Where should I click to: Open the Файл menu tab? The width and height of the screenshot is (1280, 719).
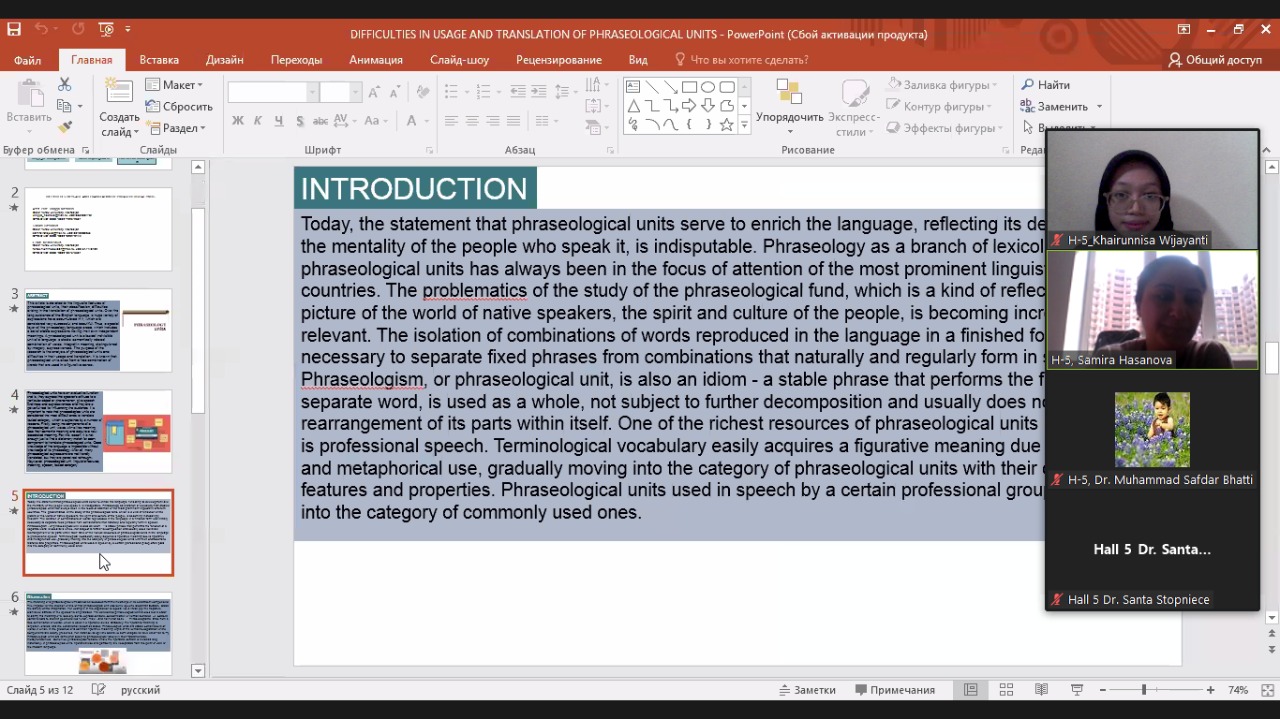28,60
